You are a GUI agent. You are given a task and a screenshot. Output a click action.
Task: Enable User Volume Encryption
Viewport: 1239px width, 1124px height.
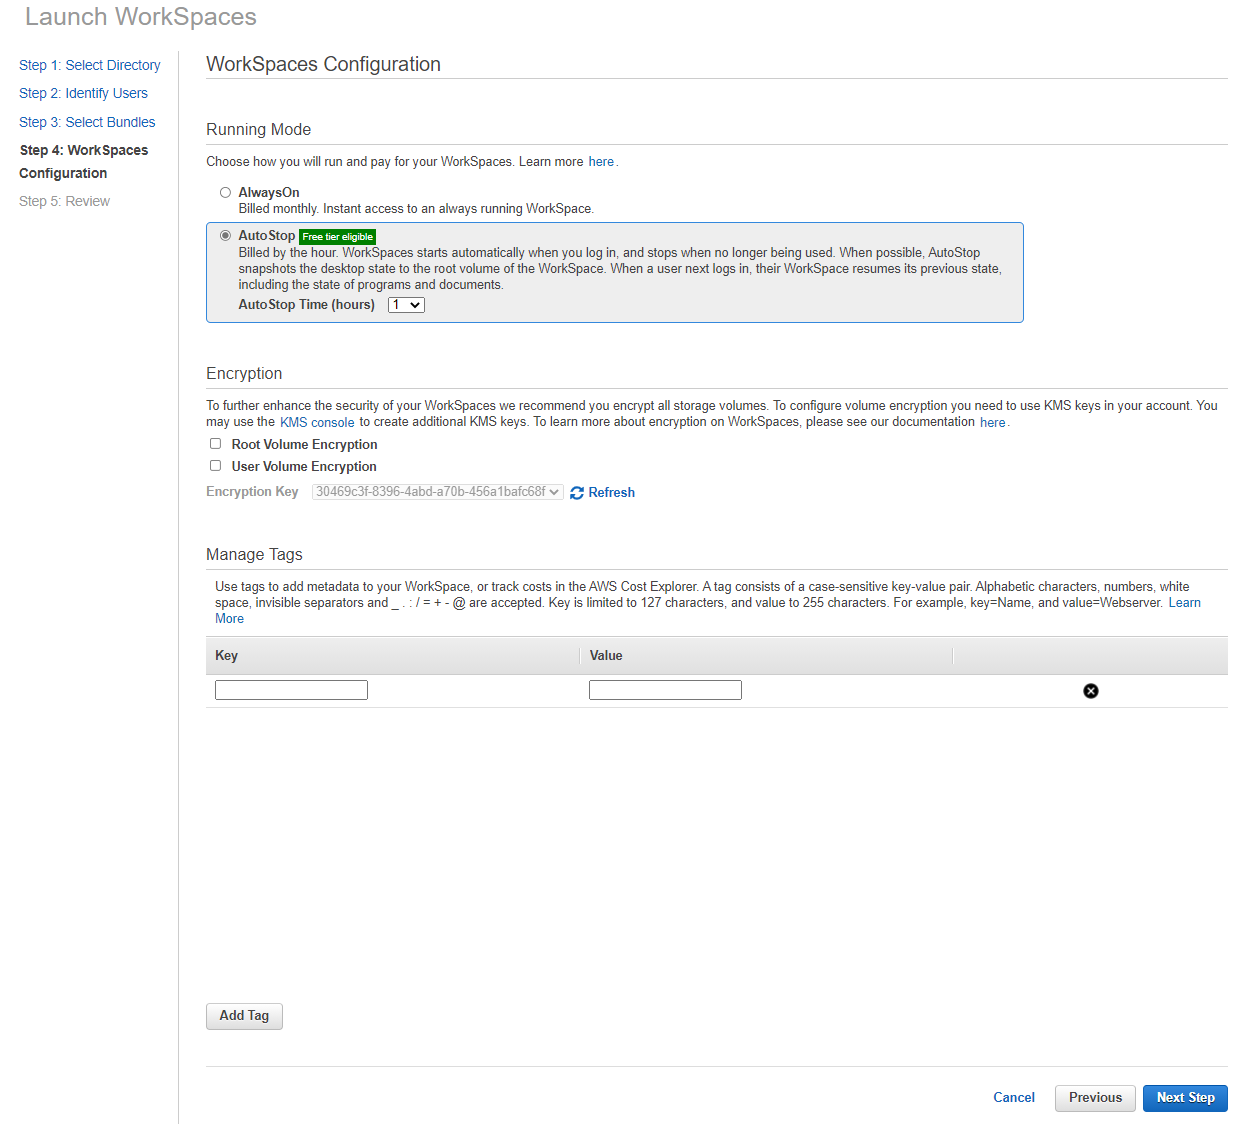coord(215,465)
